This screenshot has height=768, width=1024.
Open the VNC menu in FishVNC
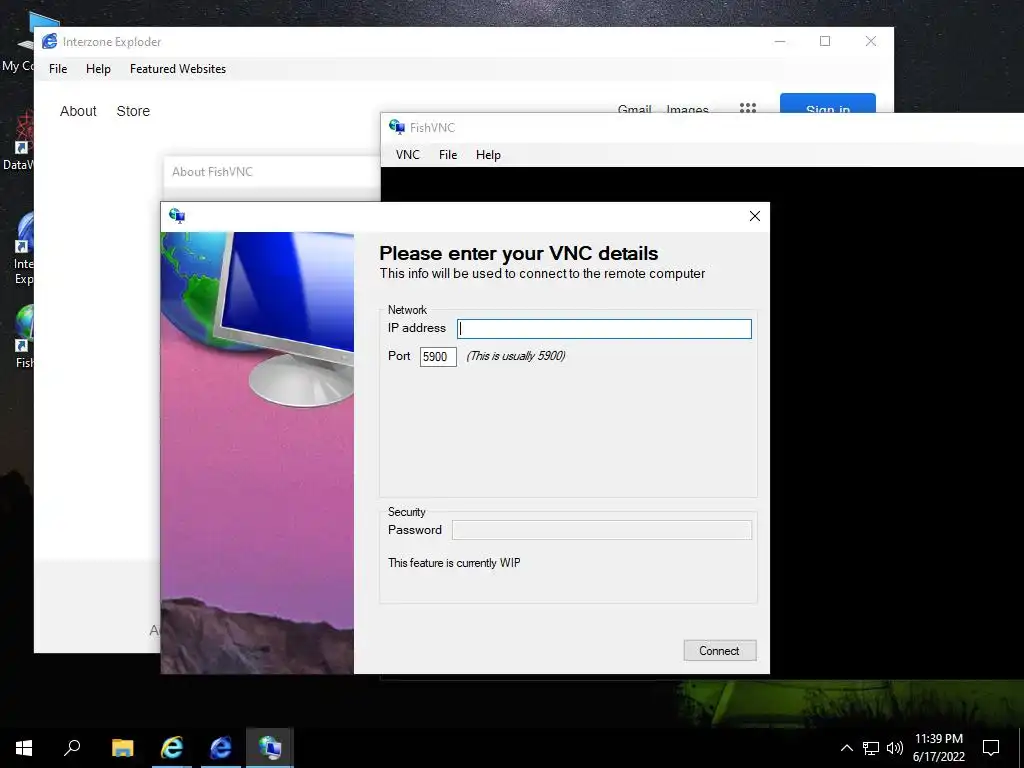pos(408,155)
